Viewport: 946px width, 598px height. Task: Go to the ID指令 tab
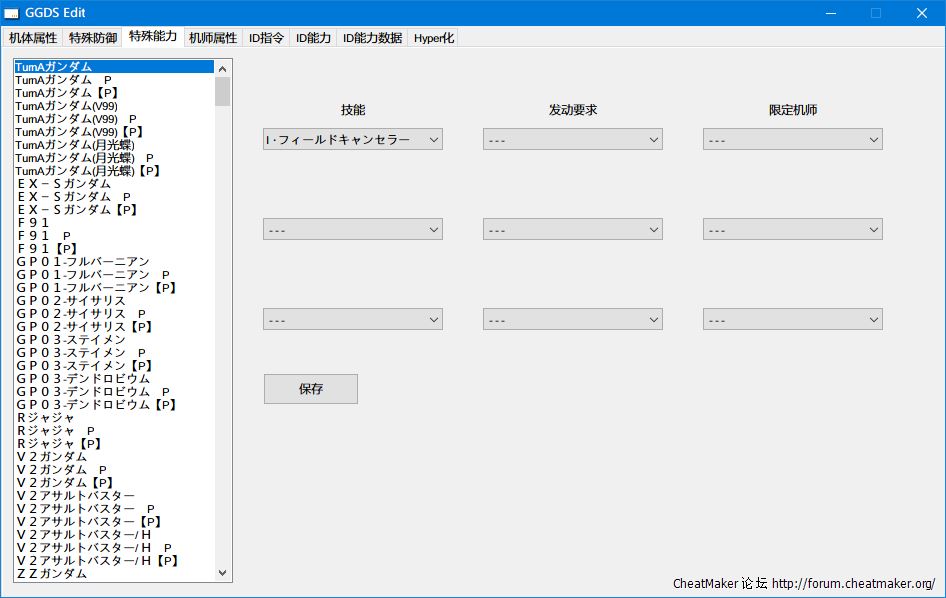266,38
